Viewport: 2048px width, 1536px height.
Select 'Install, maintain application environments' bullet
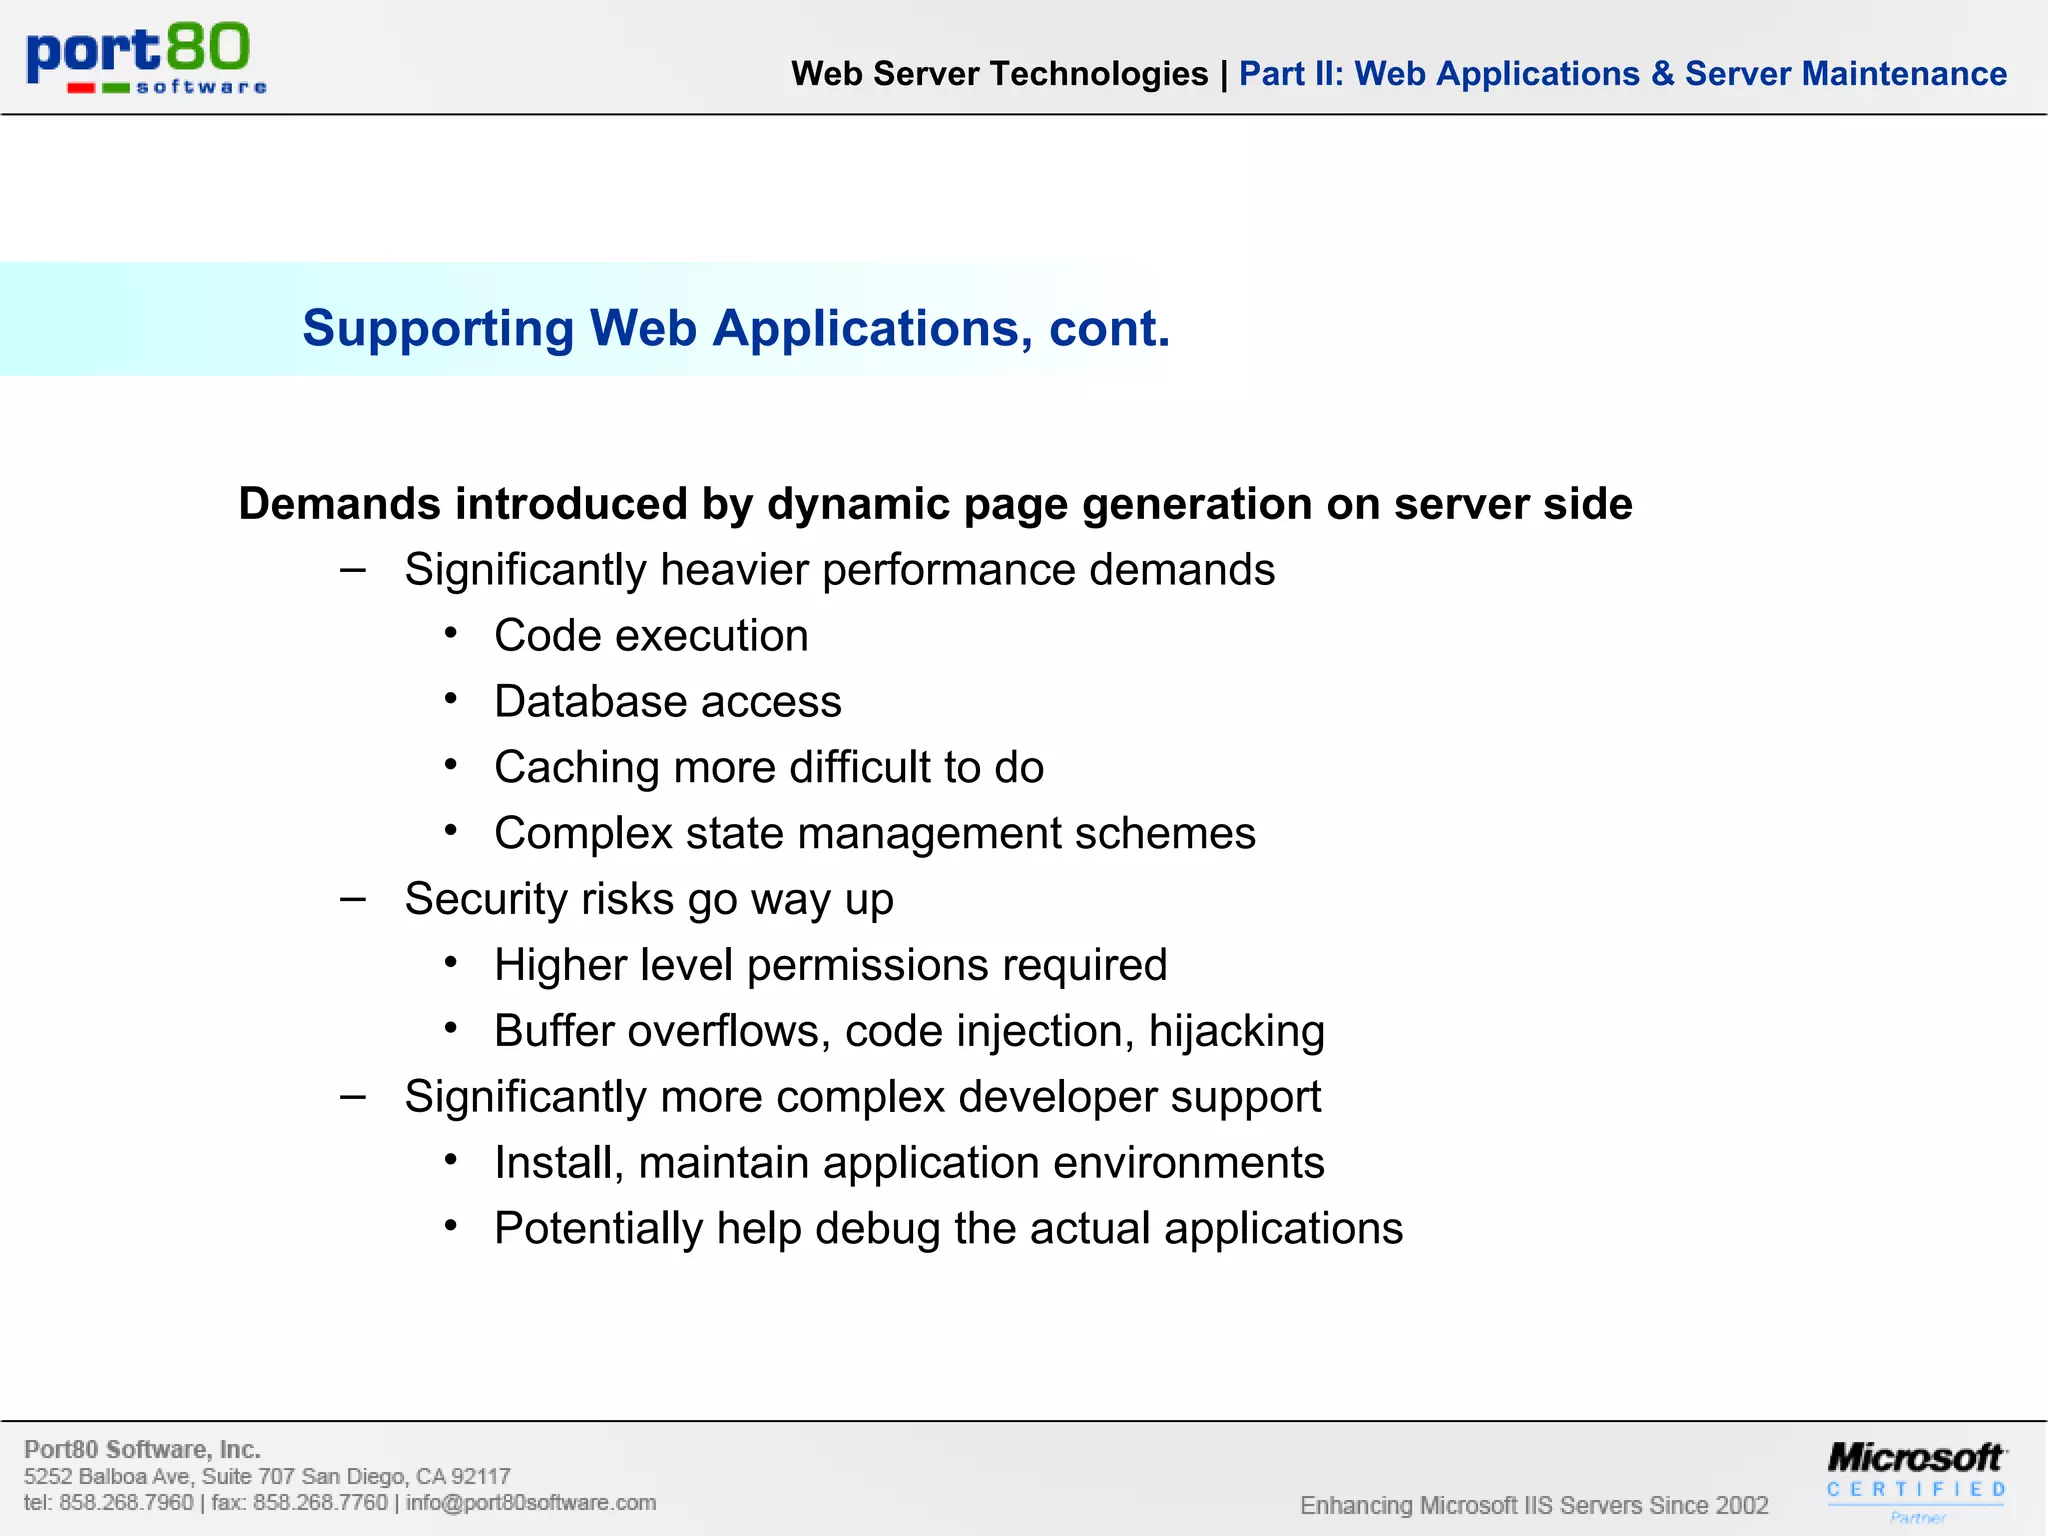coord(910,1163)
